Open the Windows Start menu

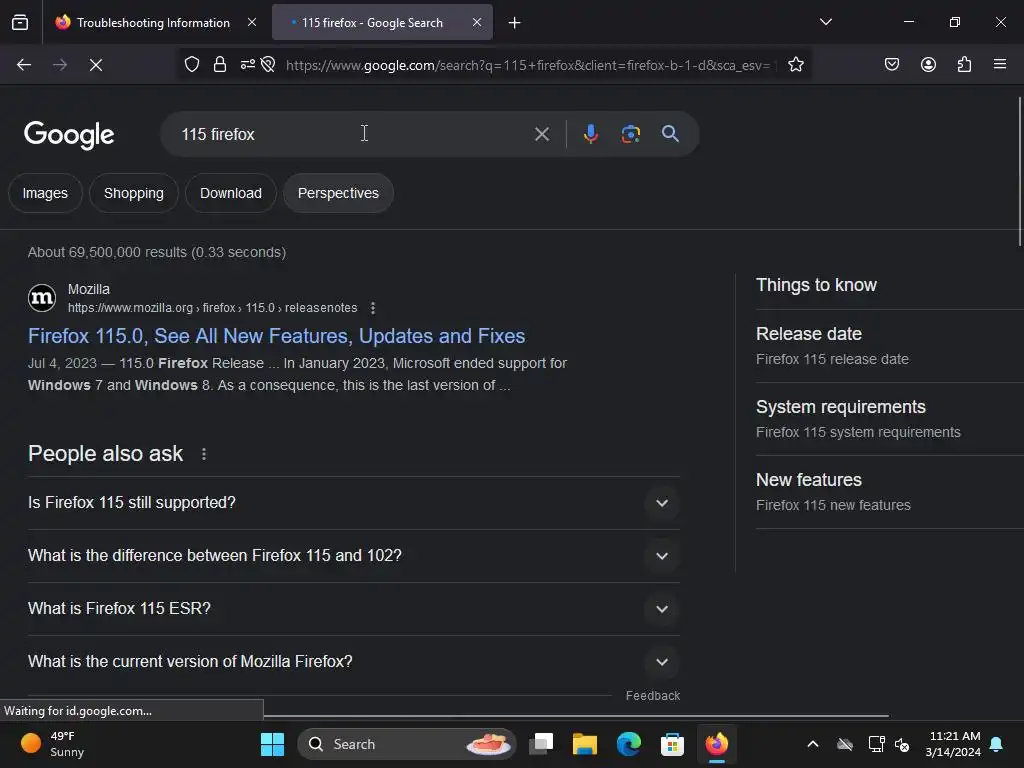pos(272,744)
